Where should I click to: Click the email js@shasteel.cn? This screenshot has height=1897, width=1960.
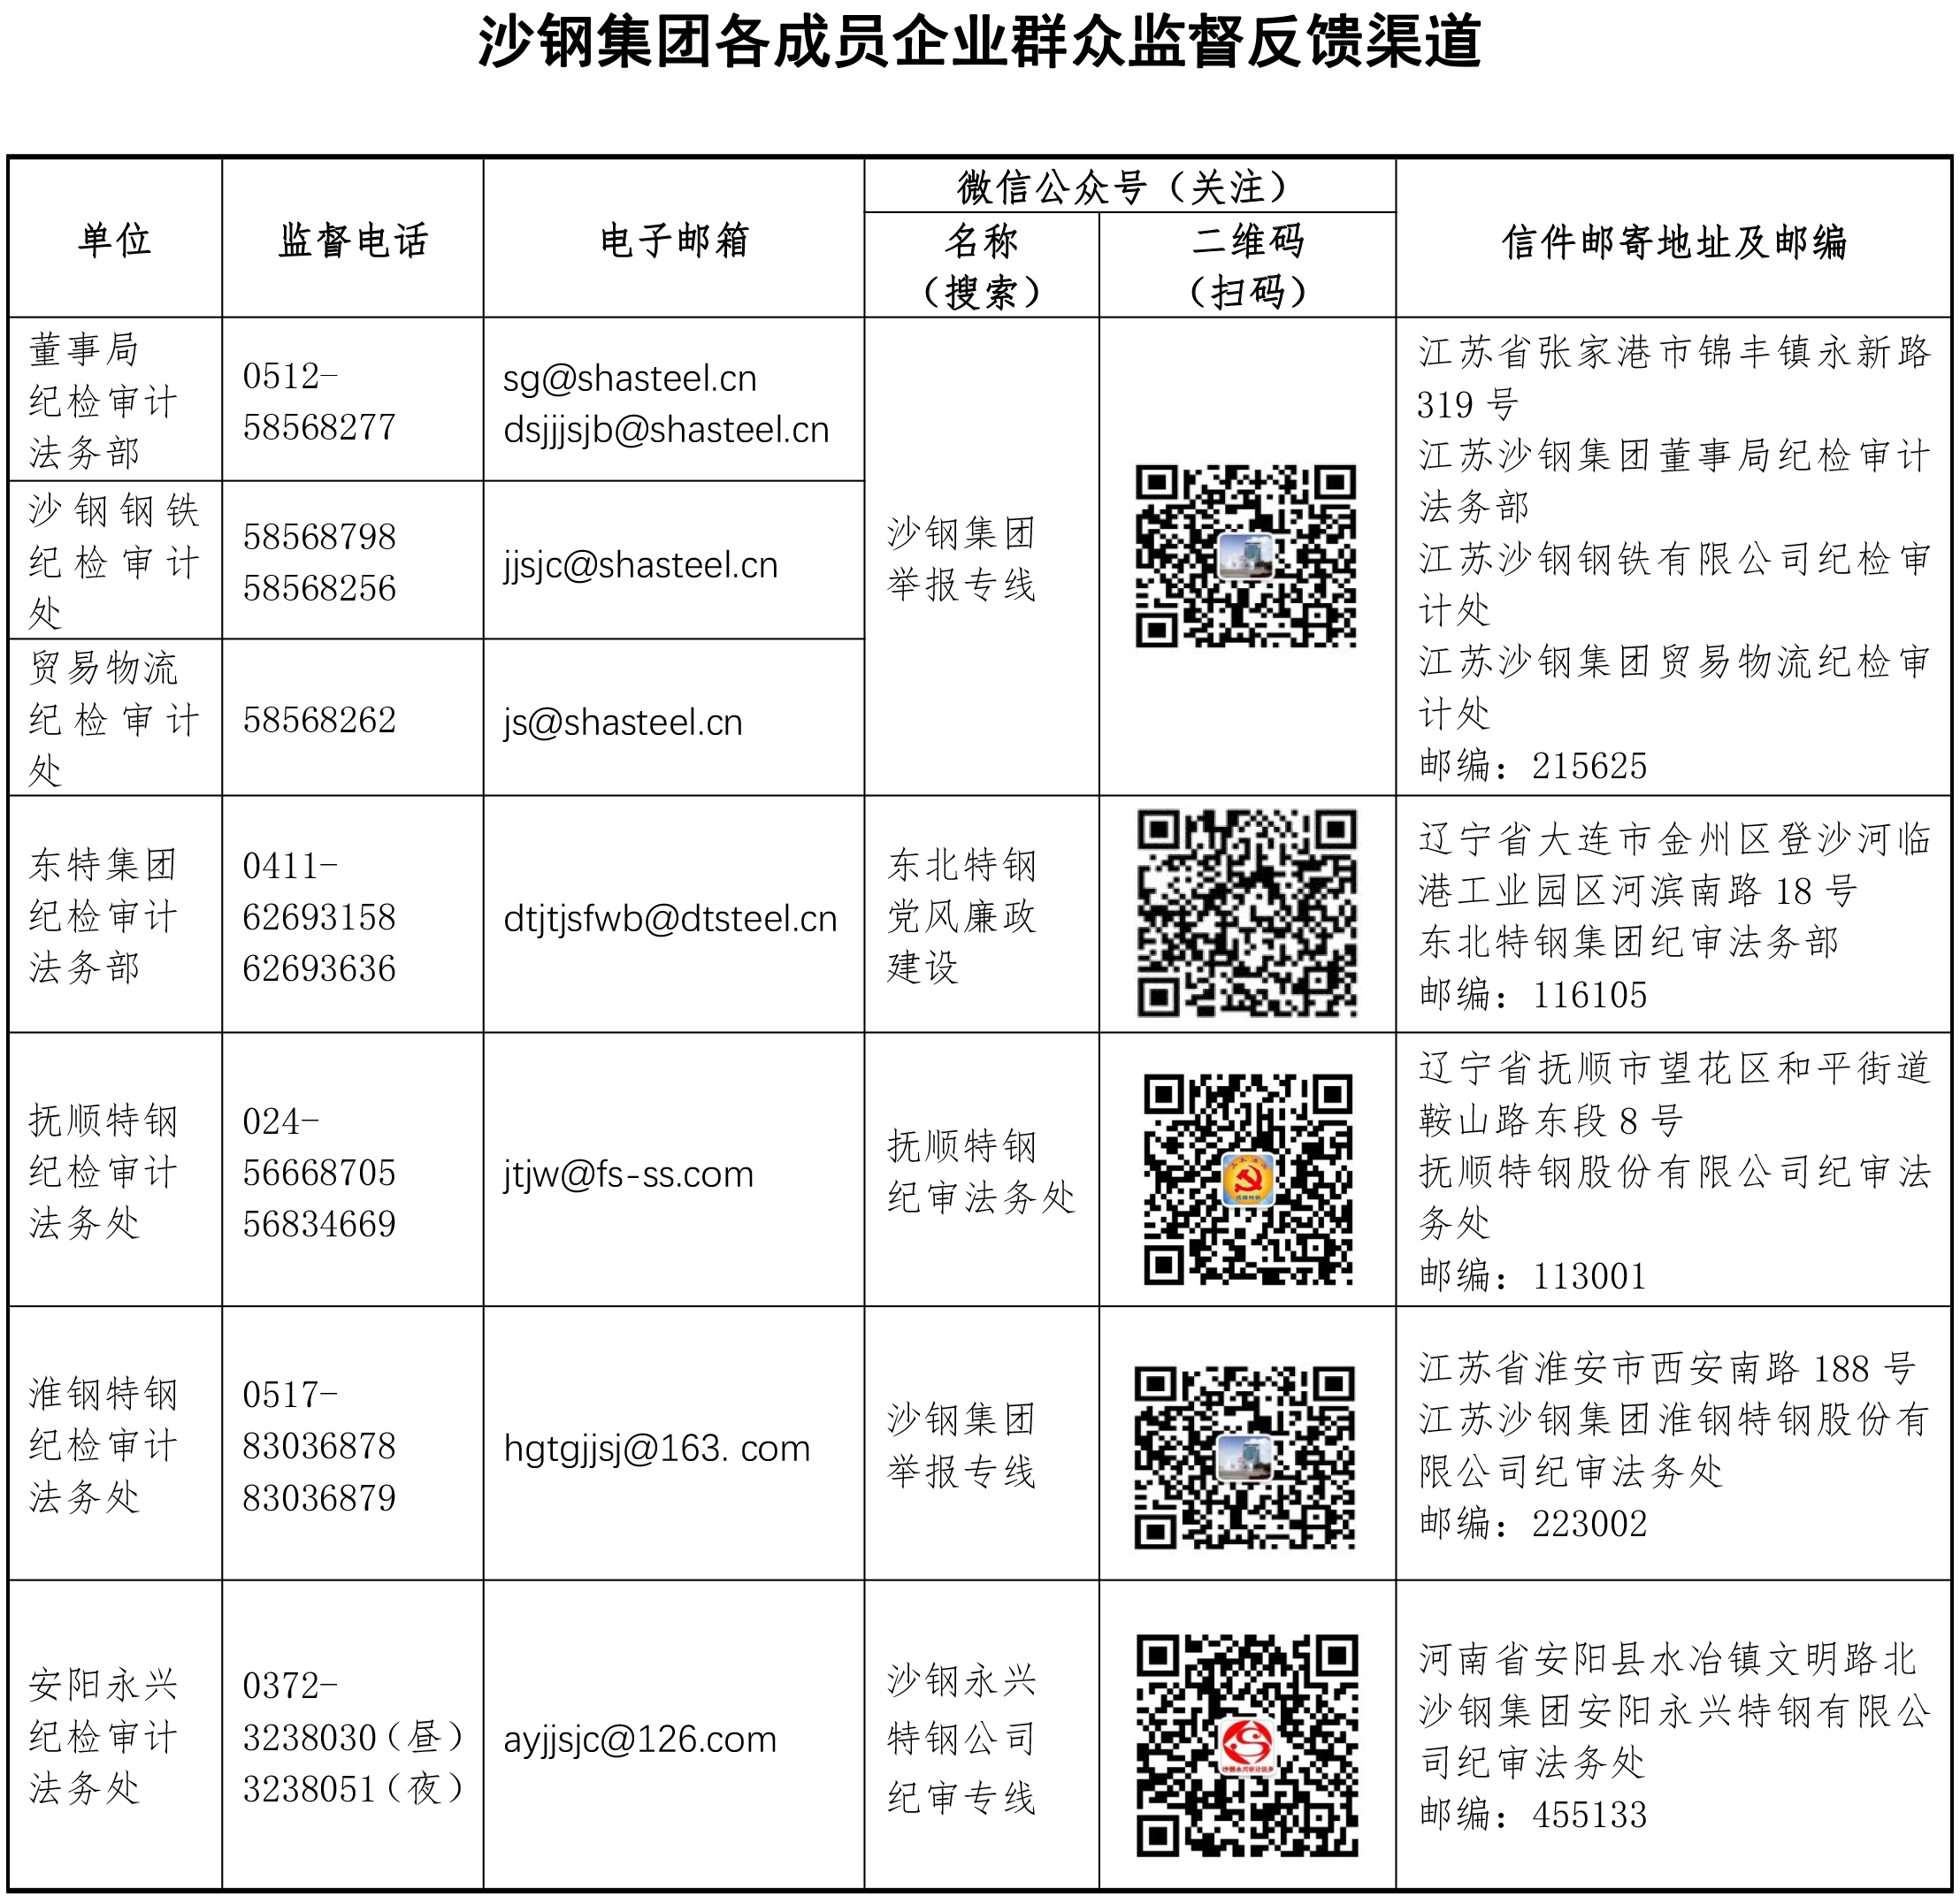(622, 722)
